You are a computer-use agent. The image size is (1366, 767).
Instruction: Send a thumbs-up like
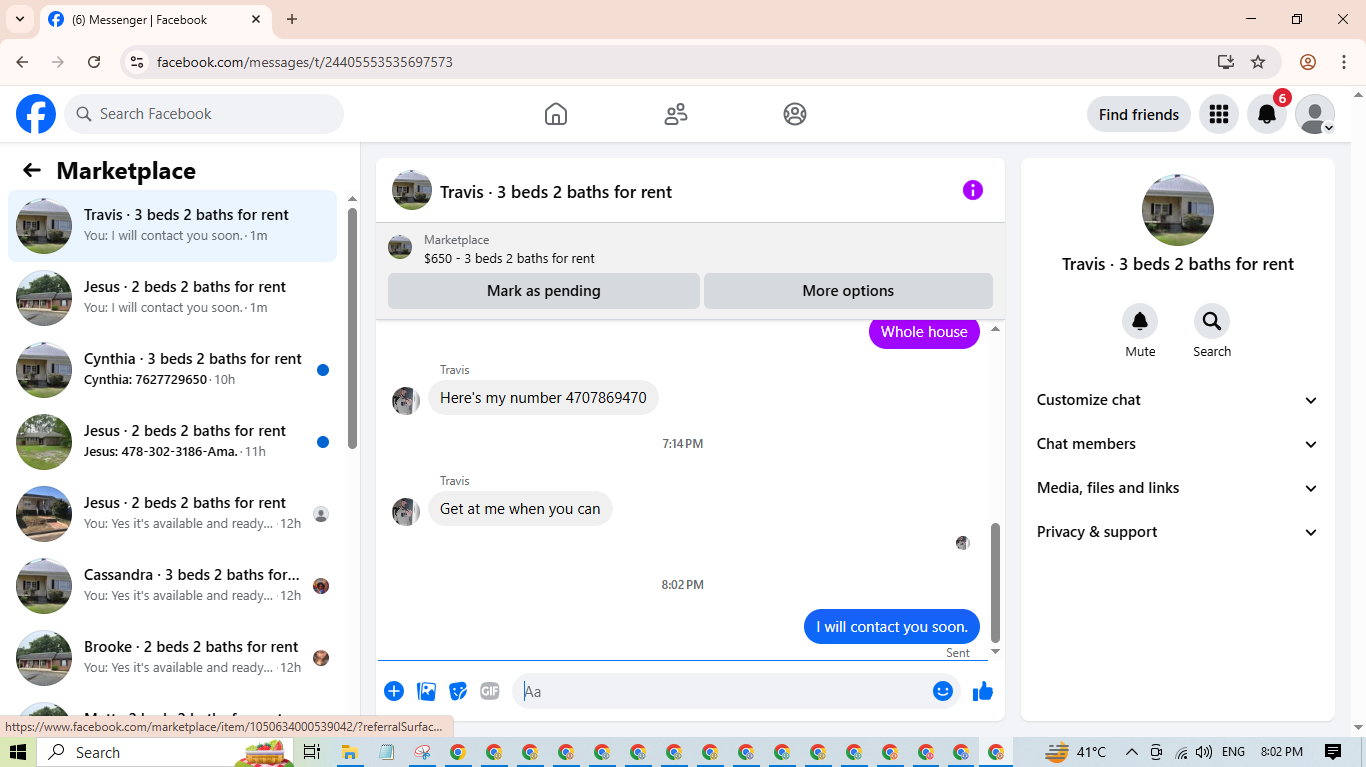(x=983, y=691)
